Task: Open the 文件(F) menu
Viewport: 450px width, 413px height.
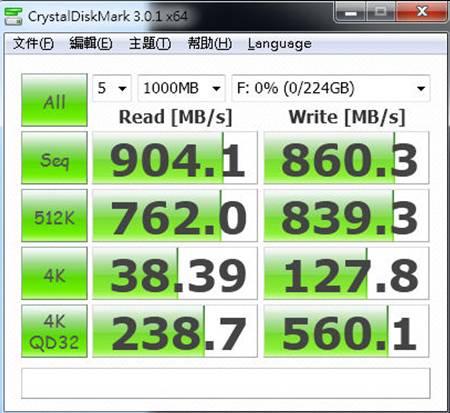Action: [x=34, y=43]
